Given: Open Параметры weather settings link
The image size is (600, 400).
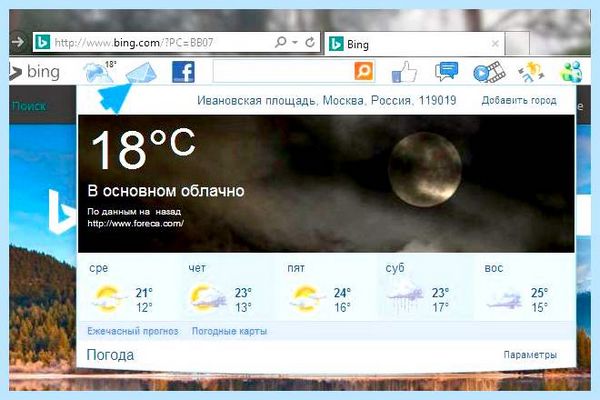Looking at the screenshot, I should [530, 355].
